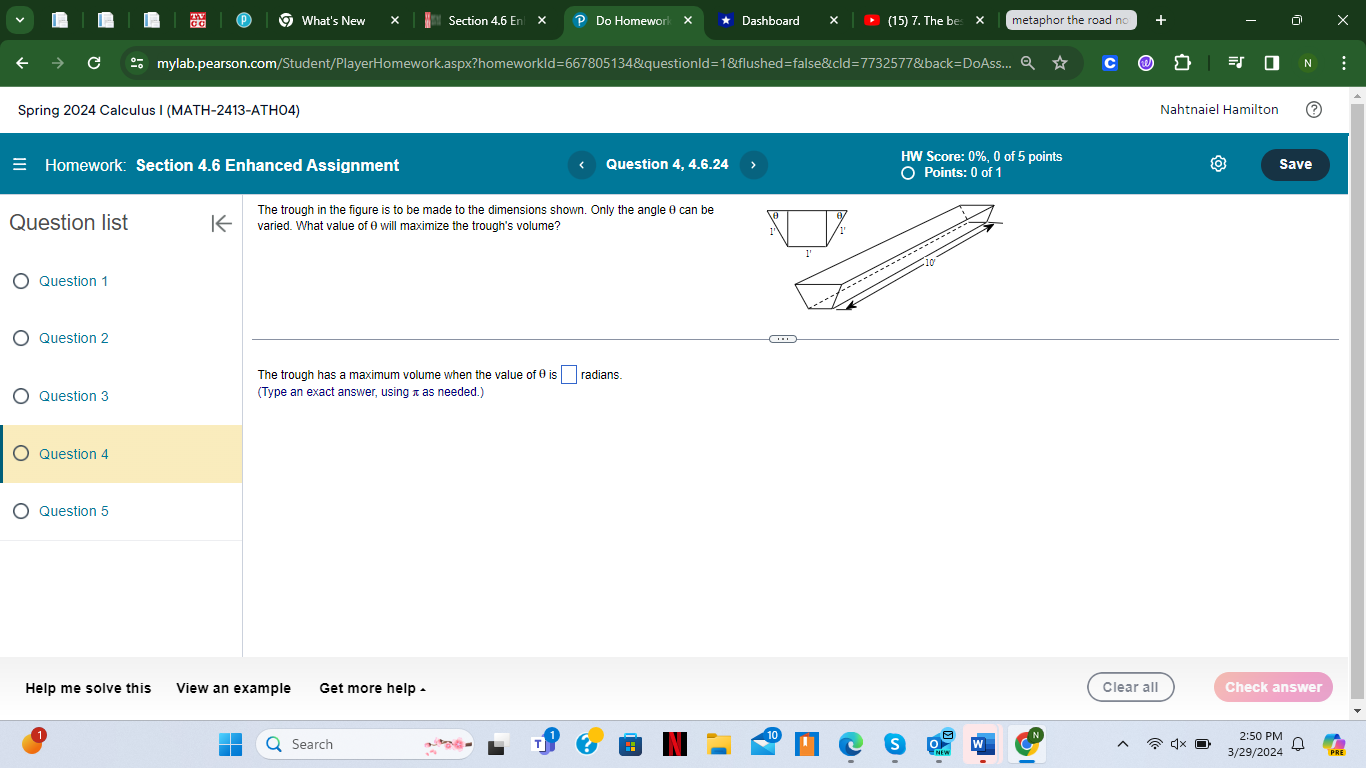
Task: Open Microsoft Edge from the taskbar
Action: [850, 744]
